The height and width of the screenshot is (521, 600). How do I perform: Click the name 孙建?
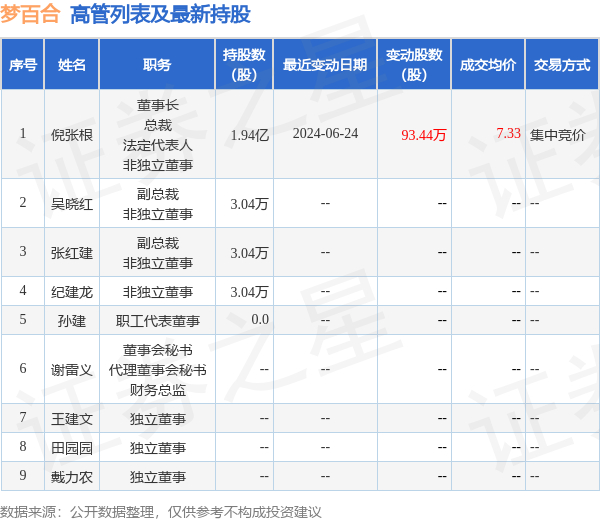(x=72, y=321)
